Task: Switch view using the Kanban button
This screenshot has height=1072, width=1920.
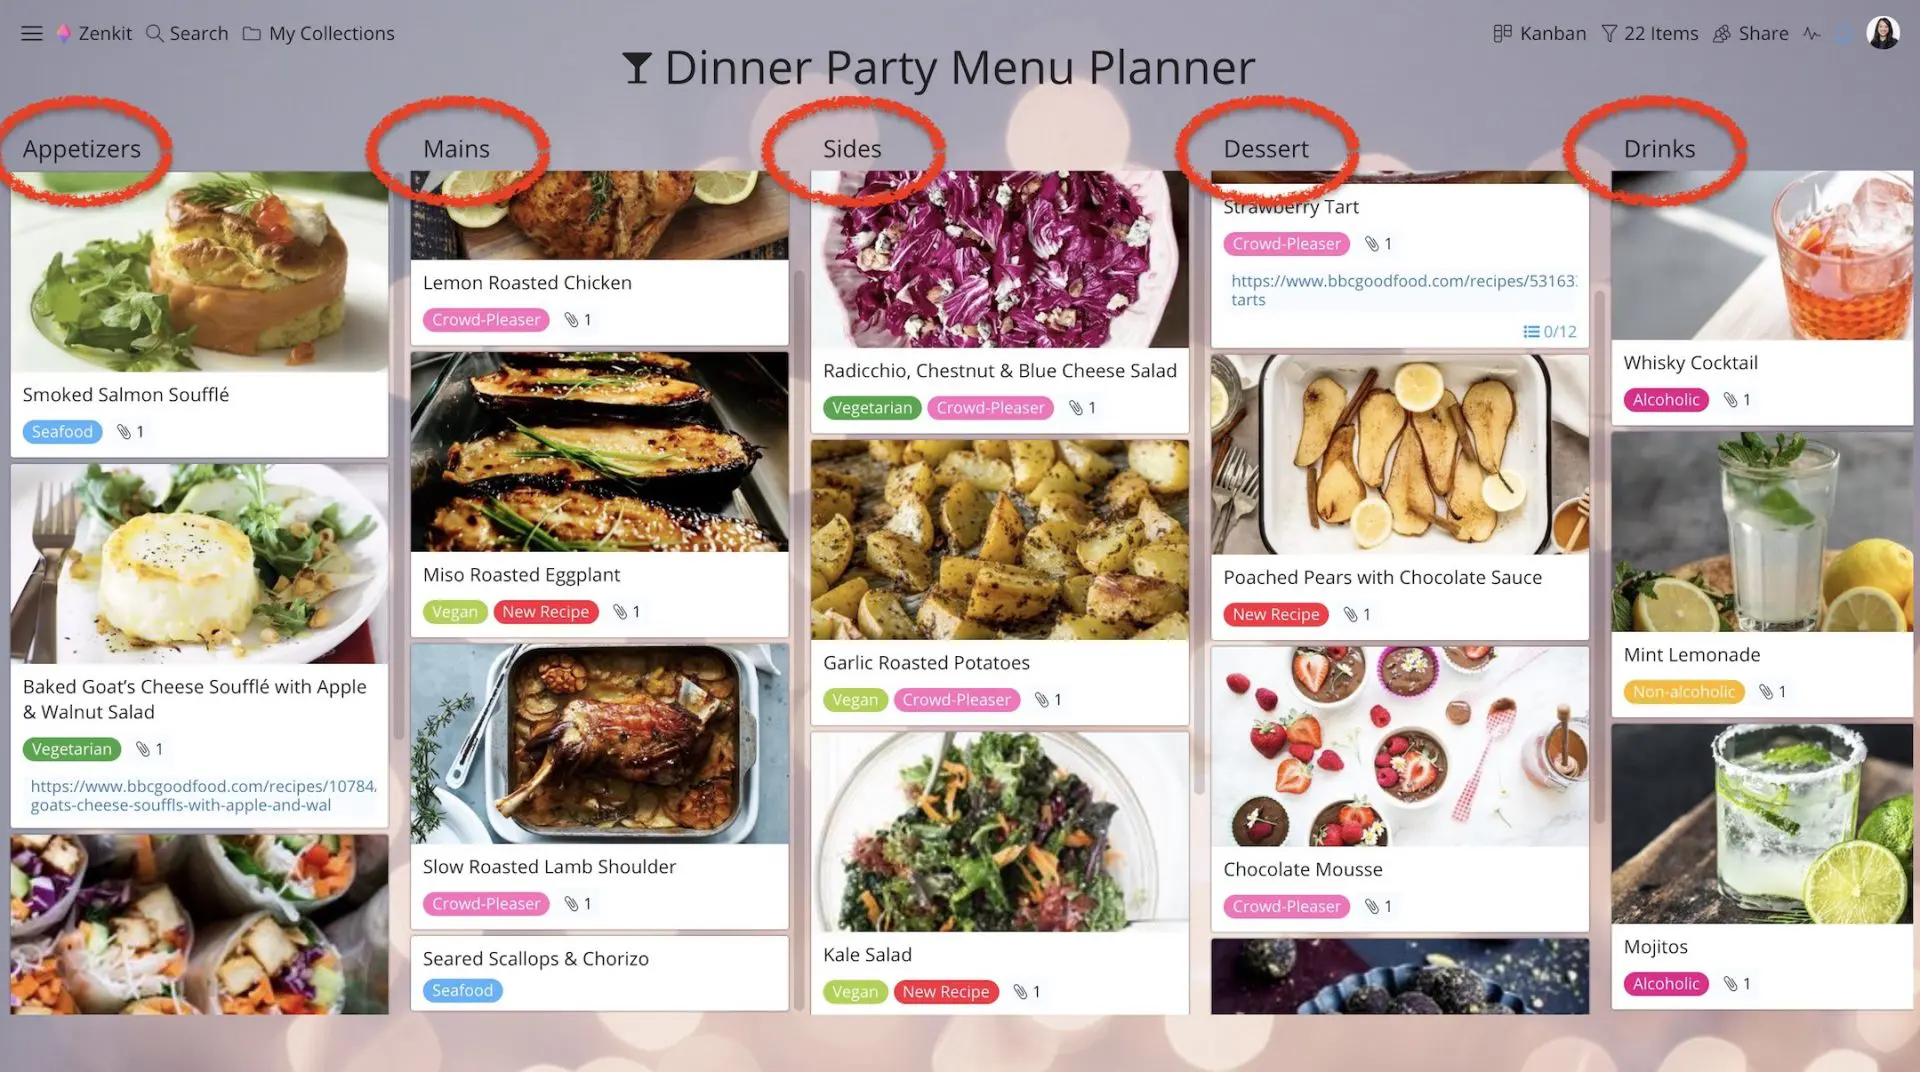Action: click(x=1539, y=33)
